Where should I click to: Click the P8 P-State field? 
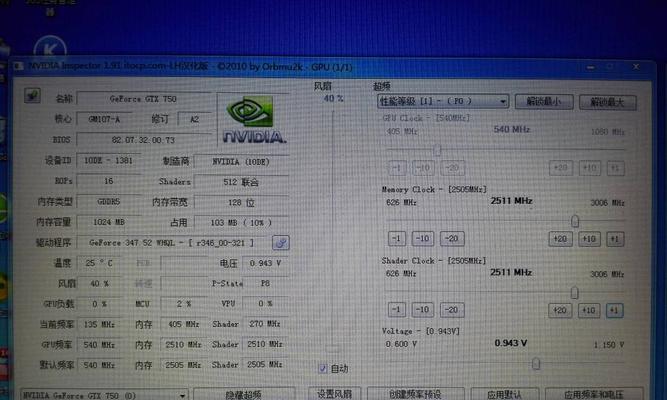click(265, 283)
